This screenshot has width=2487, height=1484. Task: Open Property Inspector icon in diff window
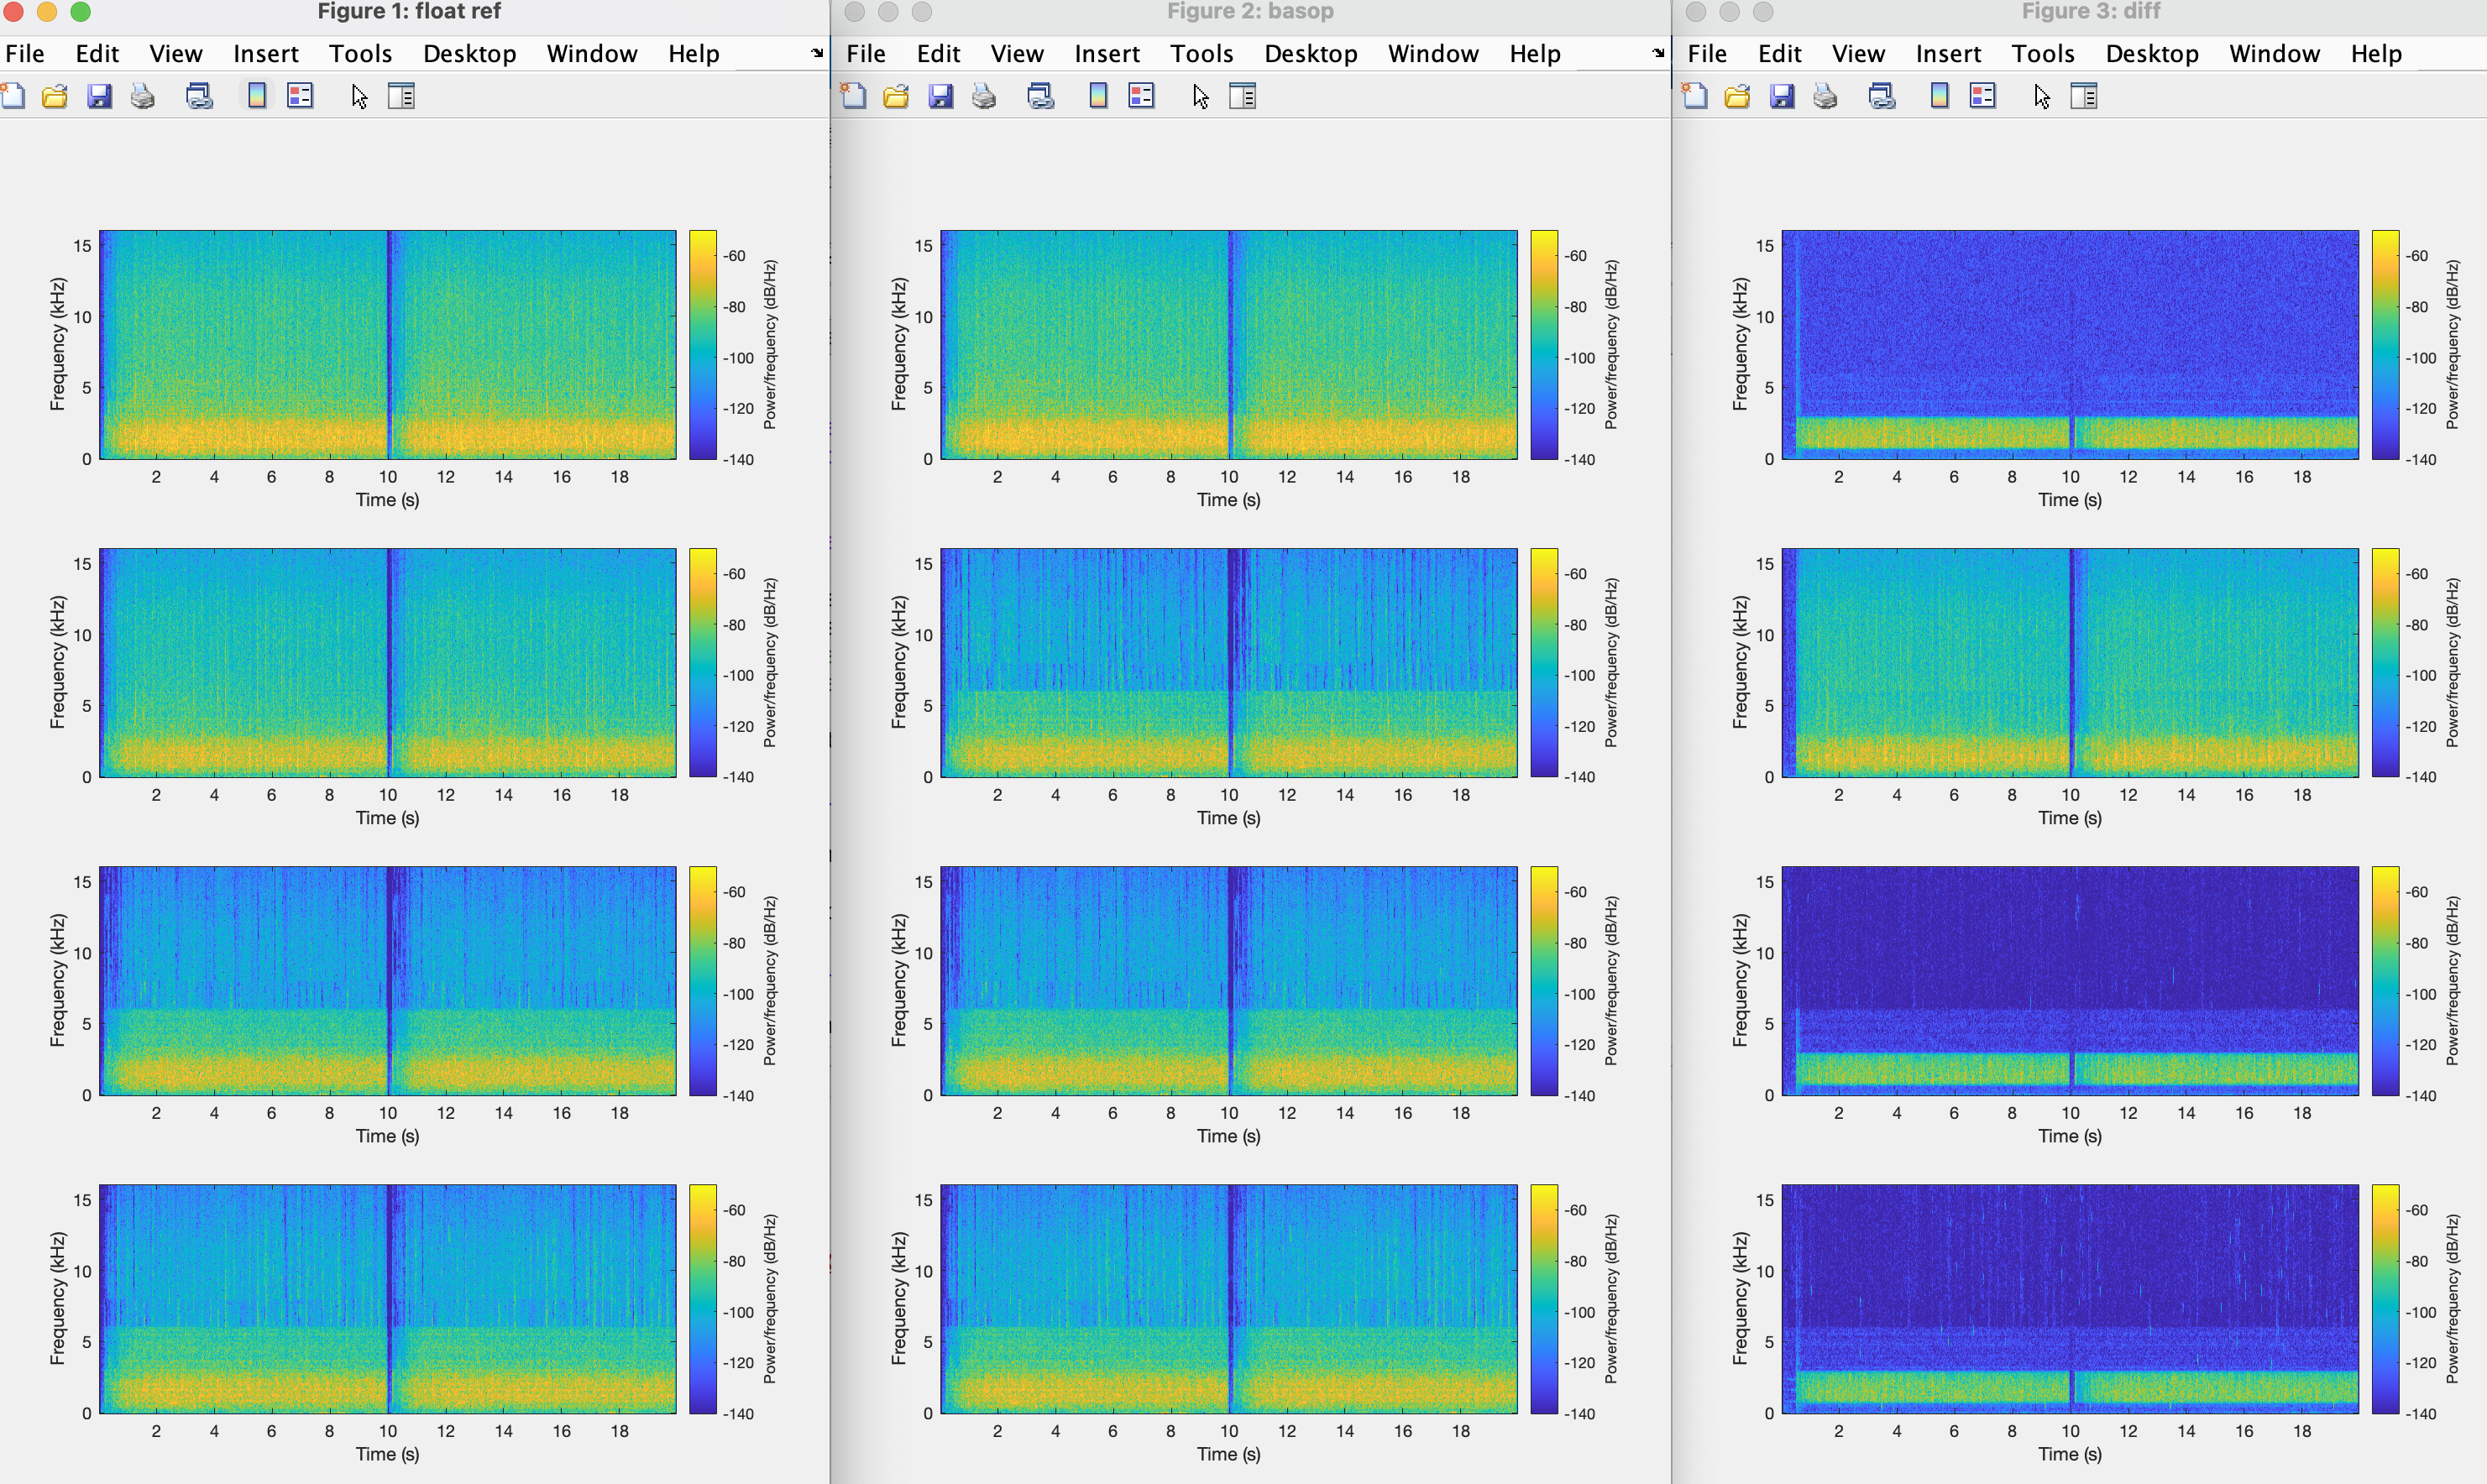click(2084, 96)
